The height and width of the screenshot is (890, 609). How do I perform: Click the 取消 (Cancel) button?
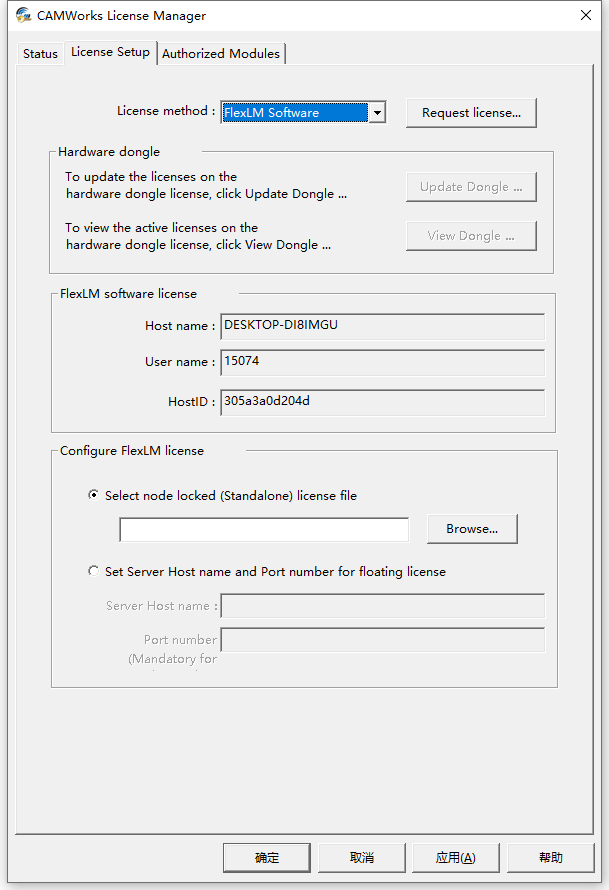click(x=362, y=858)
